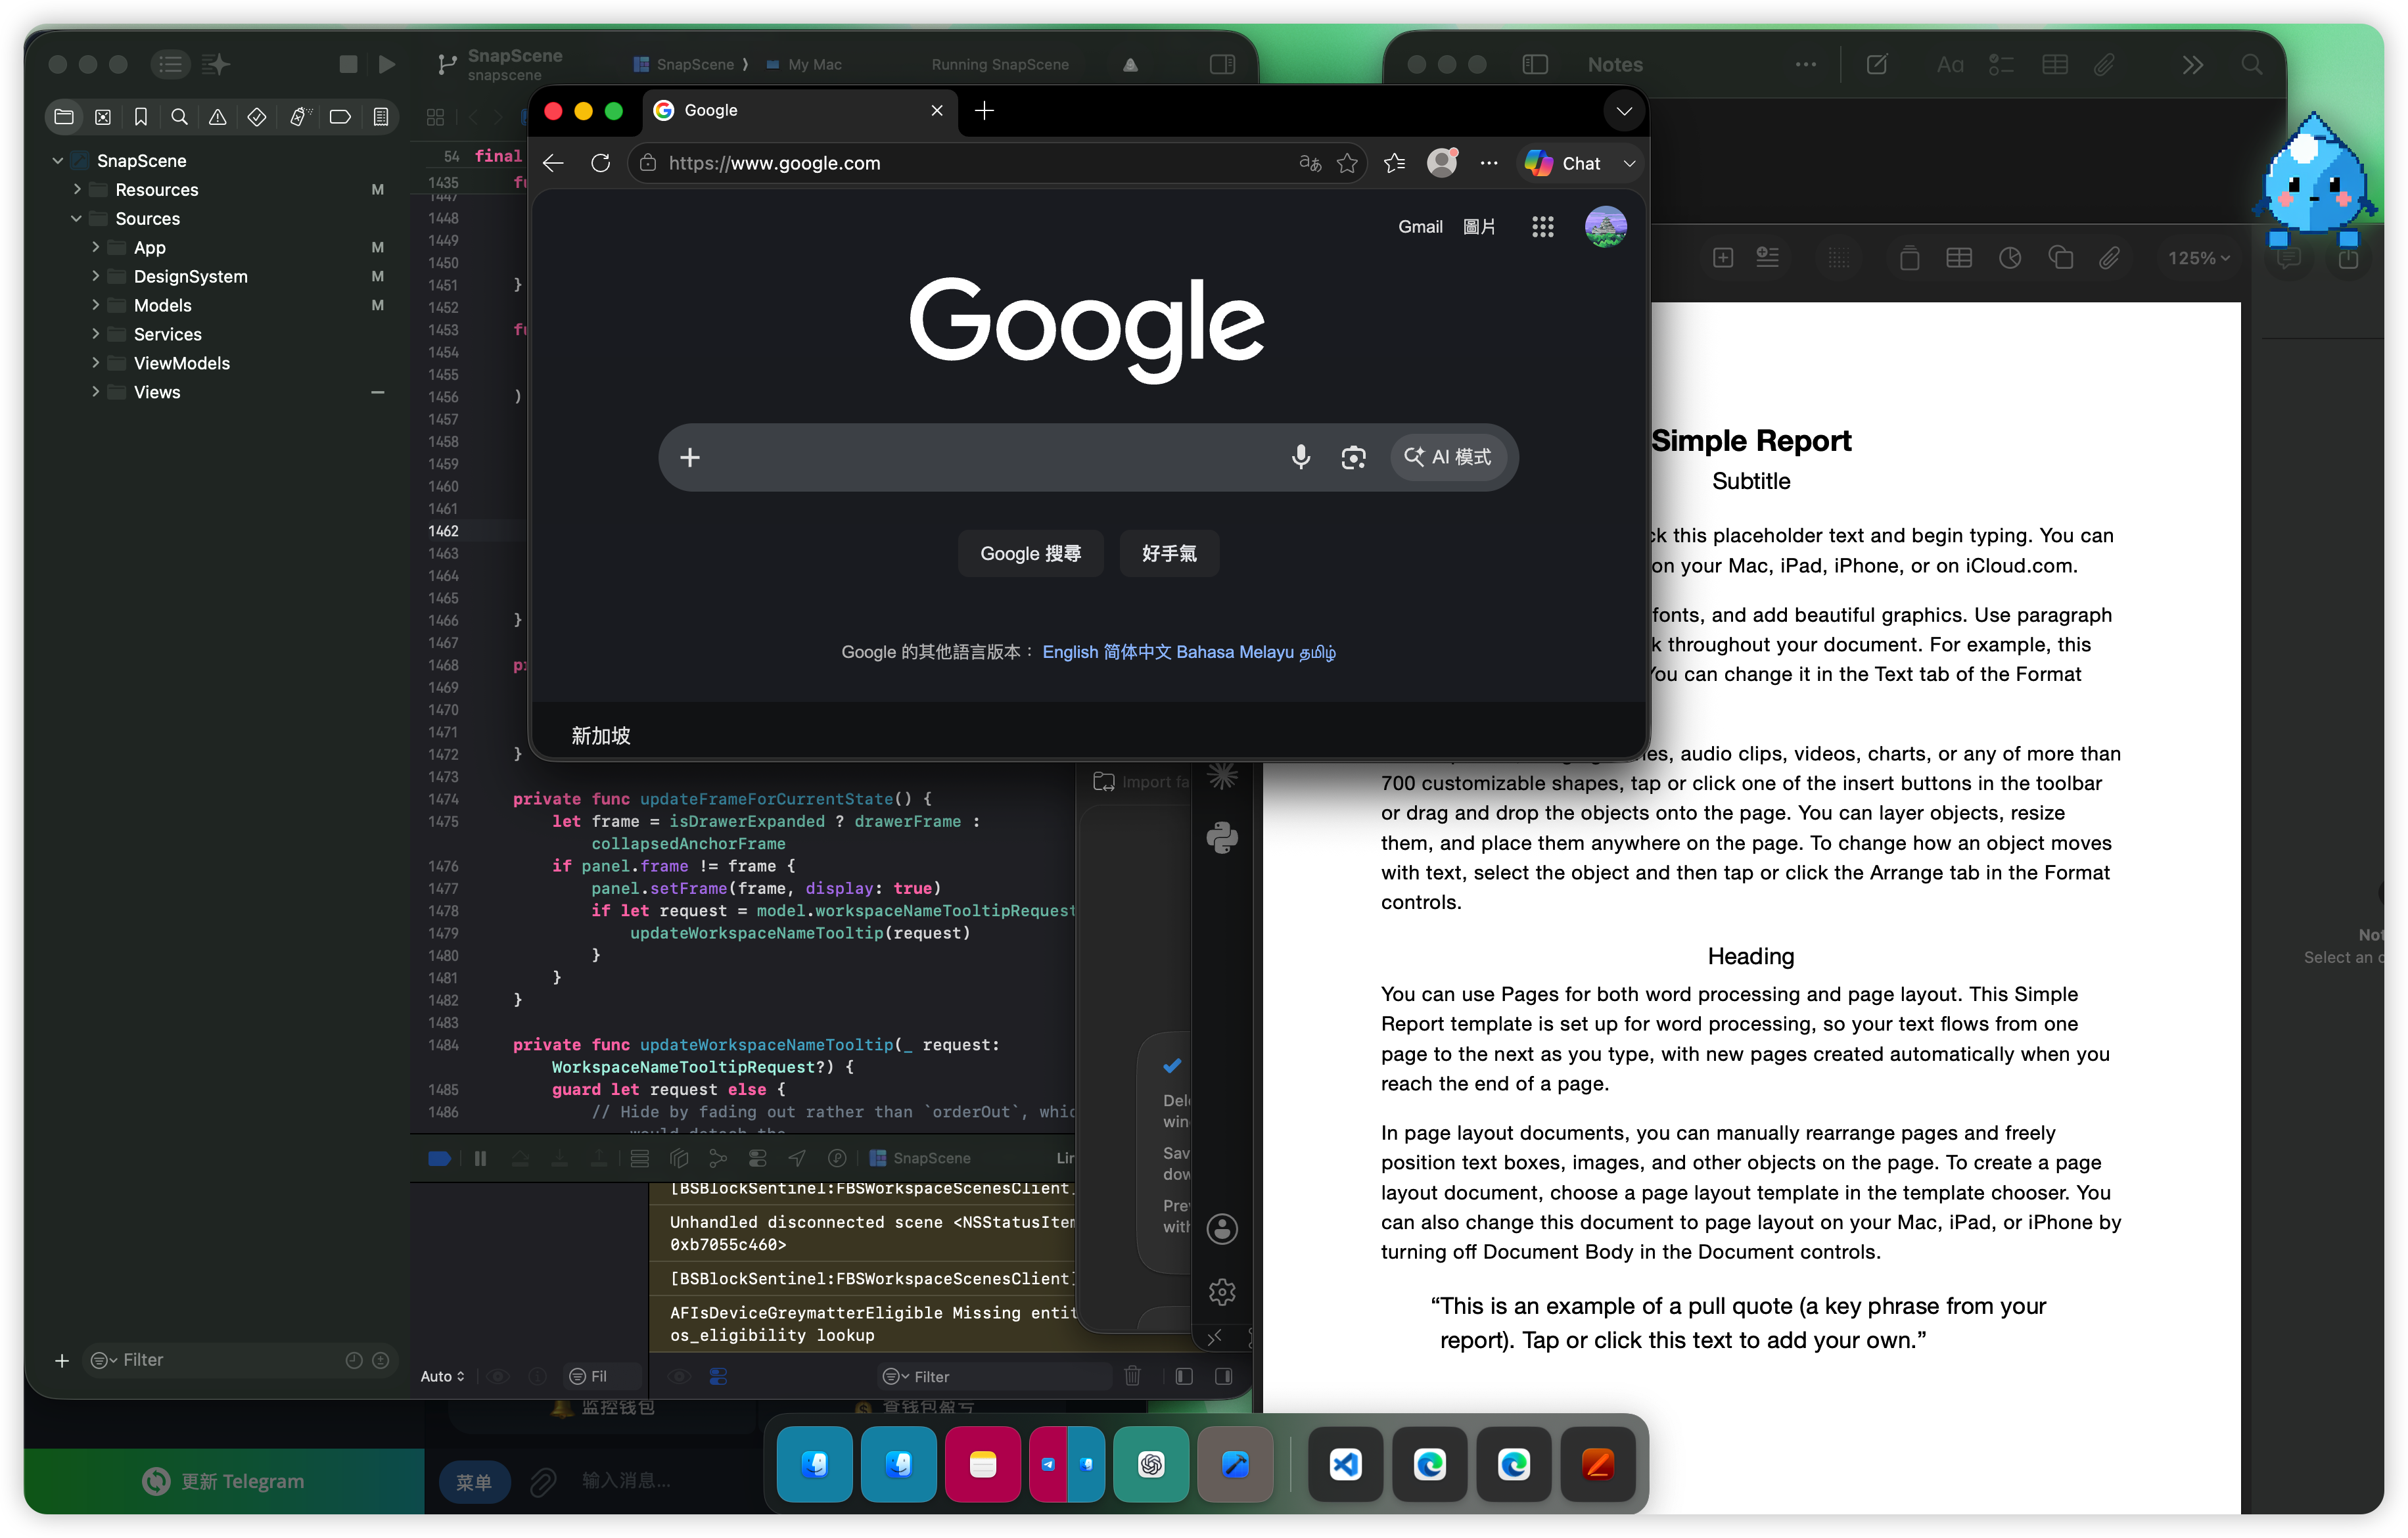Choose the My Mac run destination in Xcode
This screenshot has width=2408, height=1538.
804,64
